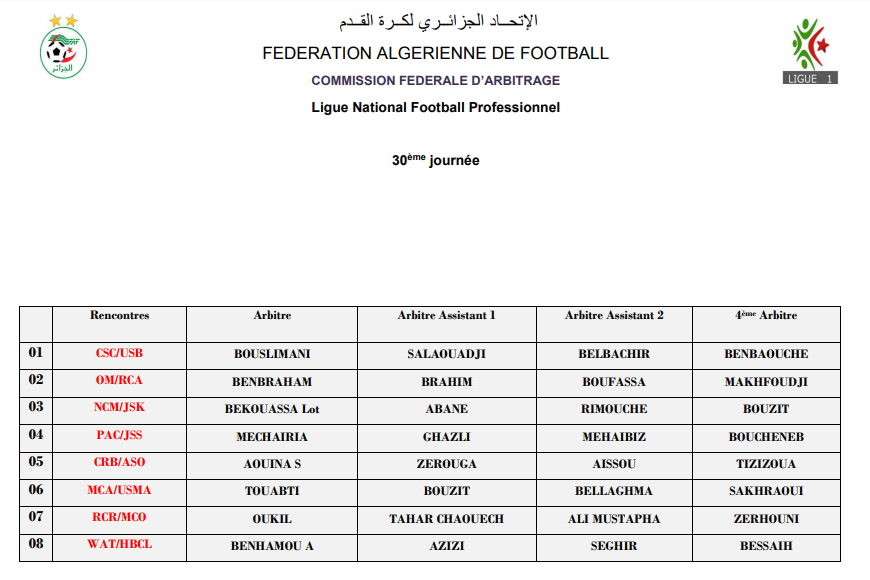Click the Ligue 1 logo
The image size is (870, 580).
point(811,51)
